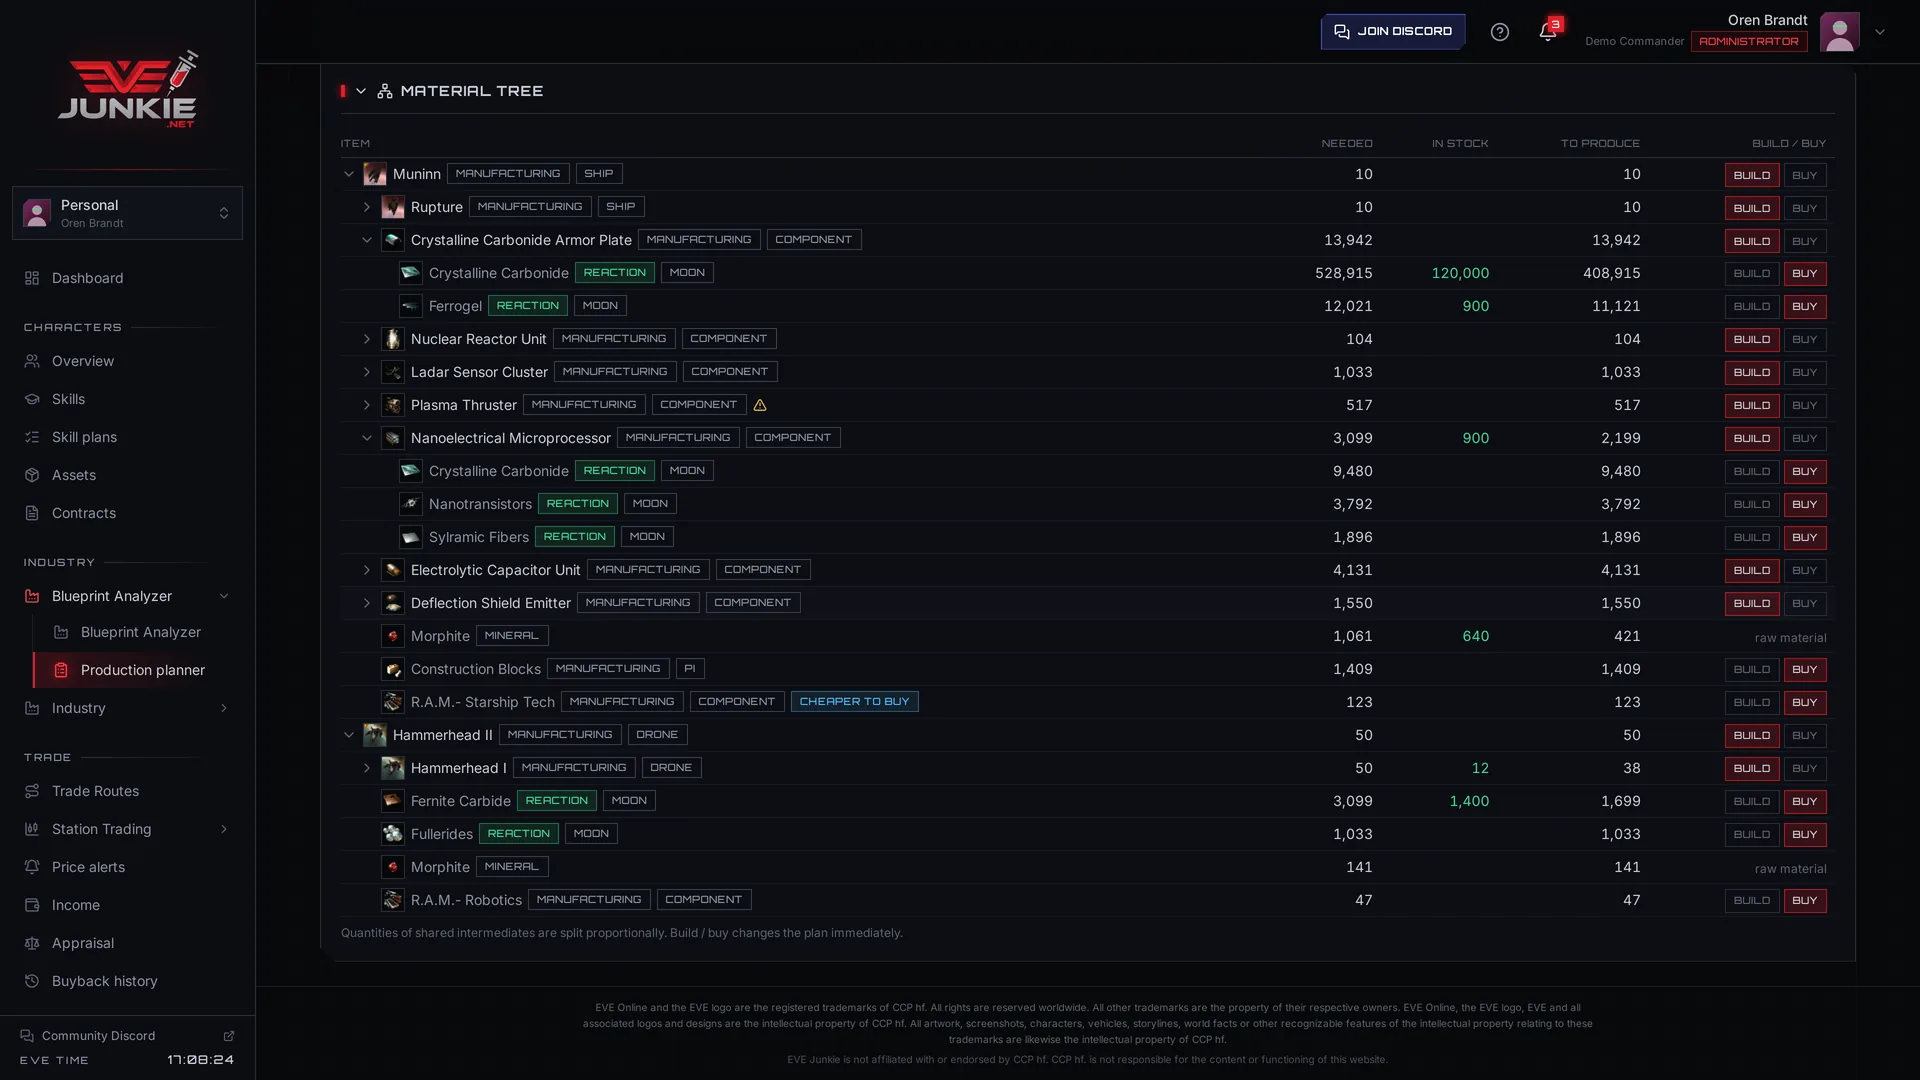Click the Join Discord button
This screenshot has width=1920, height=1080.
coord(1393,32)
